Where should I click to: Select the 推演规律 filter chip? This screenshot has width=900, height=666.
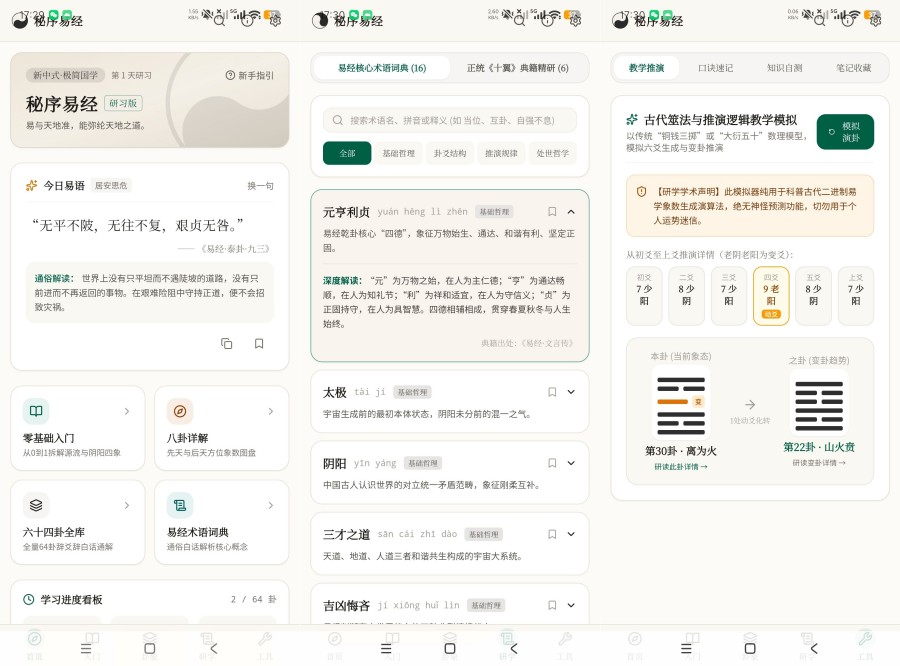[501, 153]
